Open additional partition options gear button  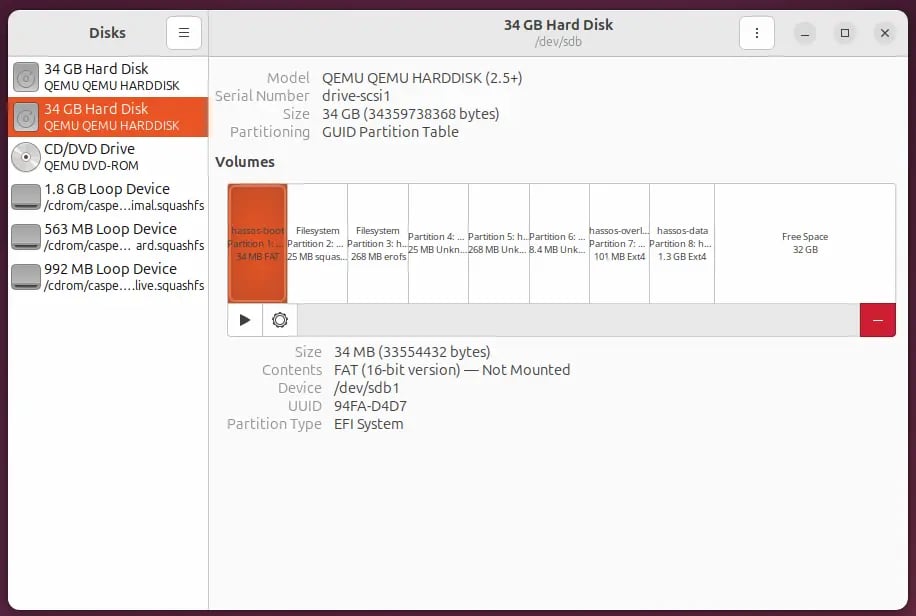(280, 320)
